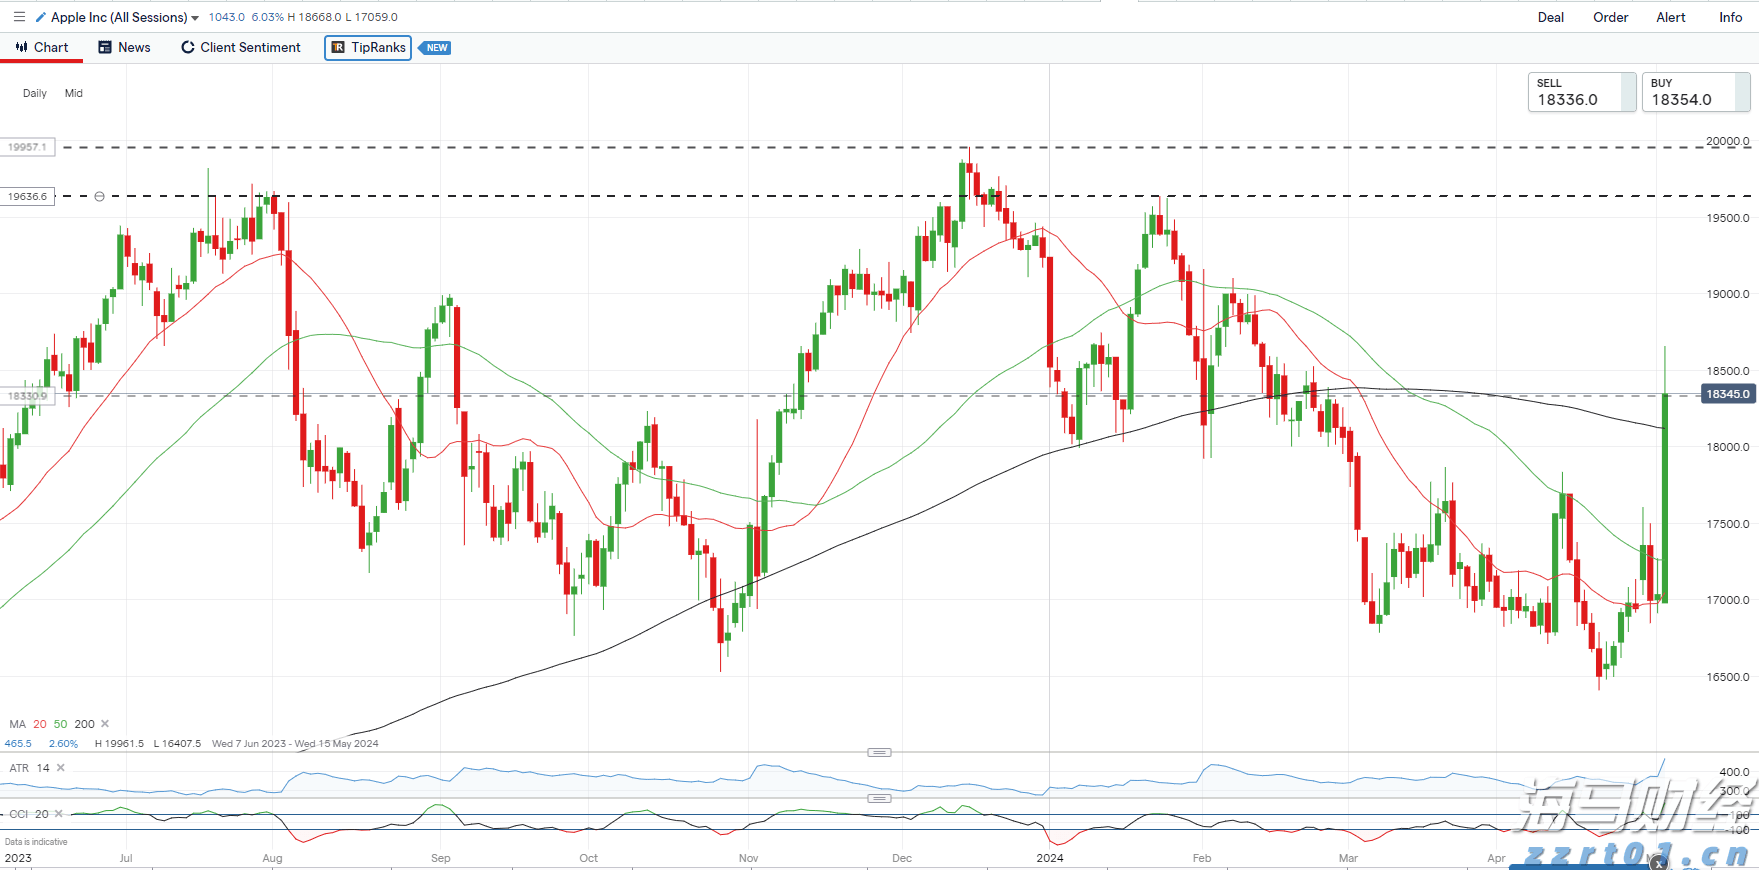Click the News newspaper icon
Image resolution: width=1759 pixels, height=870 pixels.
pyautogui.click(x=104, y=47)
